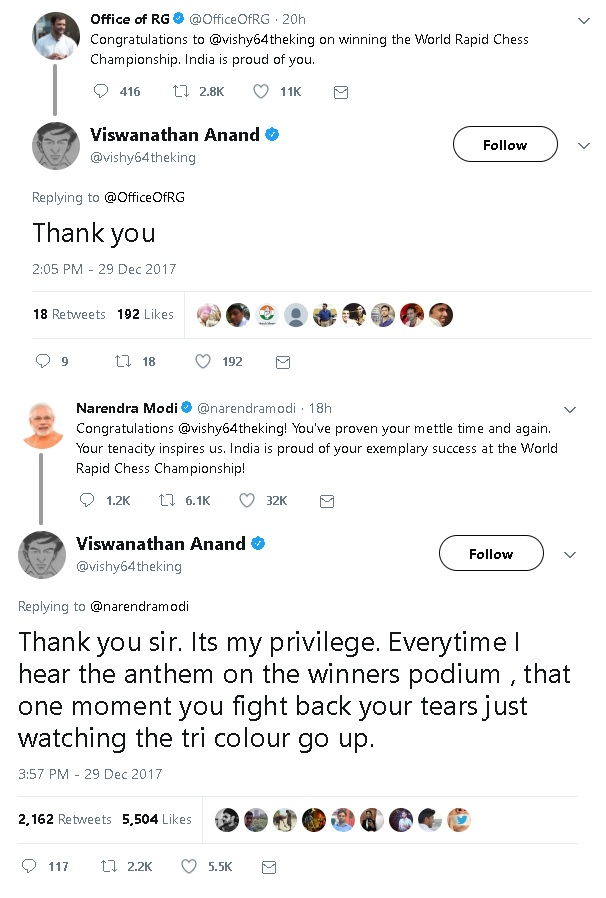The image size is (606, 898).
Task: Follow Viswanathan Anand from the first reply
Action: click(504, 145)
